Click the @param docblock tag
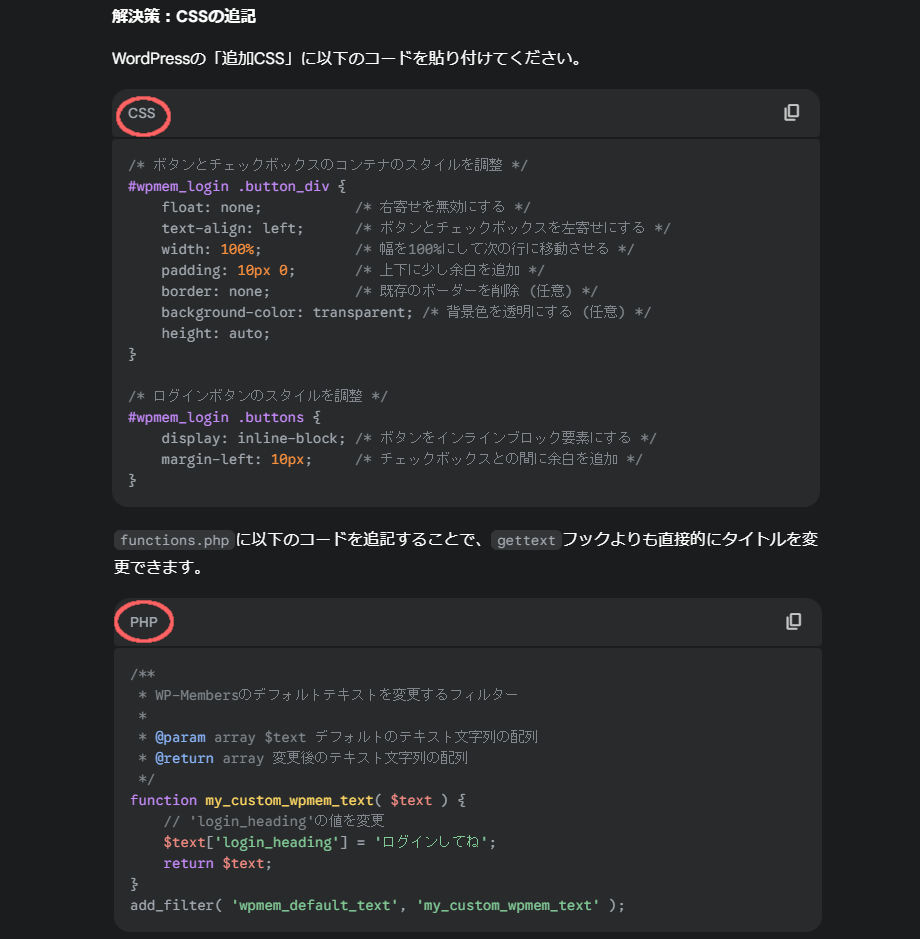920x939 pixels. (180, 737)
